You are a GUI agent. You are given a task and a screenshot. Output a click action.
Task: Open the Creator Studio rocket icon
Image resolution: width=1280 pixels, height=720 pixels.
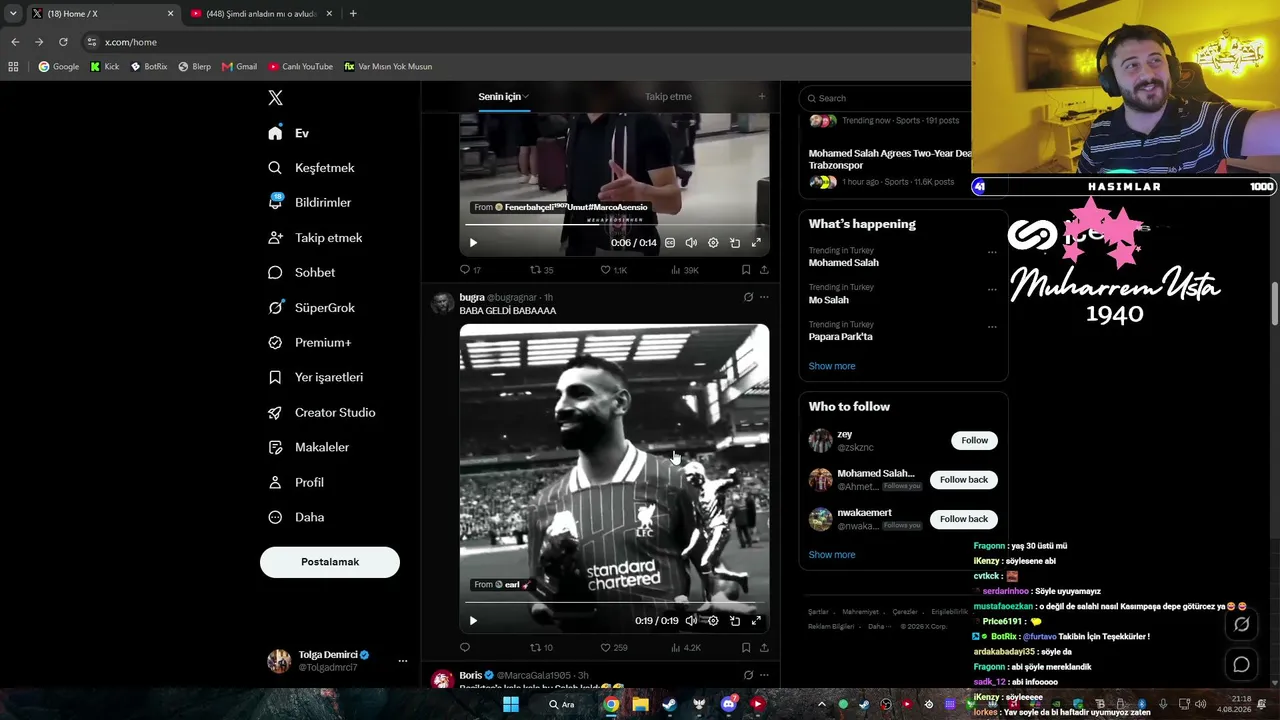tap(275, 412)
